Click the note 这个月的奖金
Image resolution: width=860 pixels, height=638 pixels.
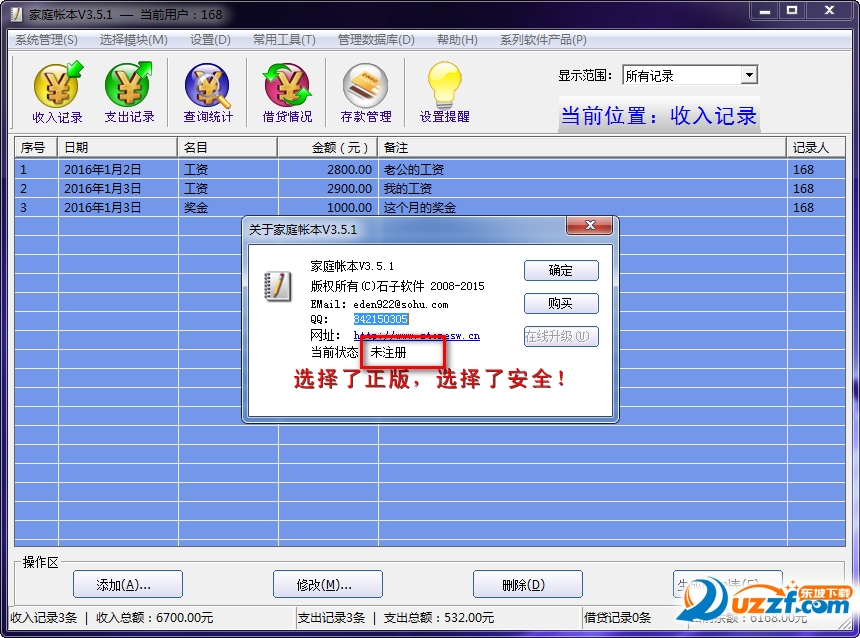[420, 207]
